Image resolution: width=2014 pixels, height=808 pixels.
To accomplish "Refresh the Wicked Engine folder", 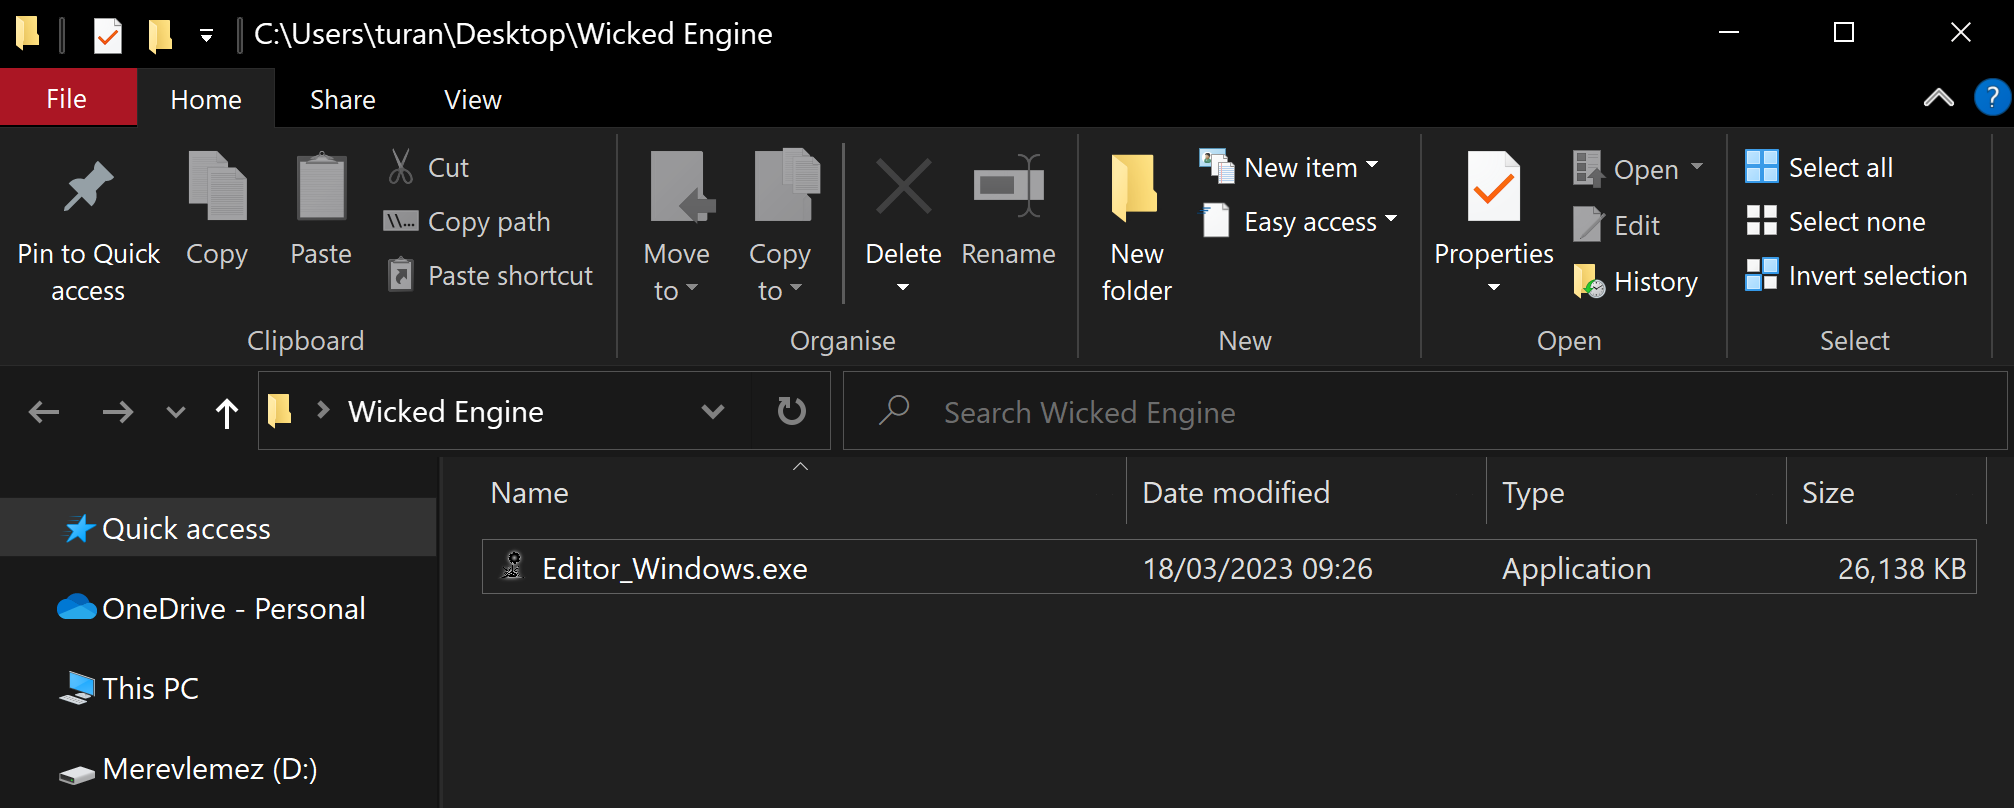I will tap(792, 411).
